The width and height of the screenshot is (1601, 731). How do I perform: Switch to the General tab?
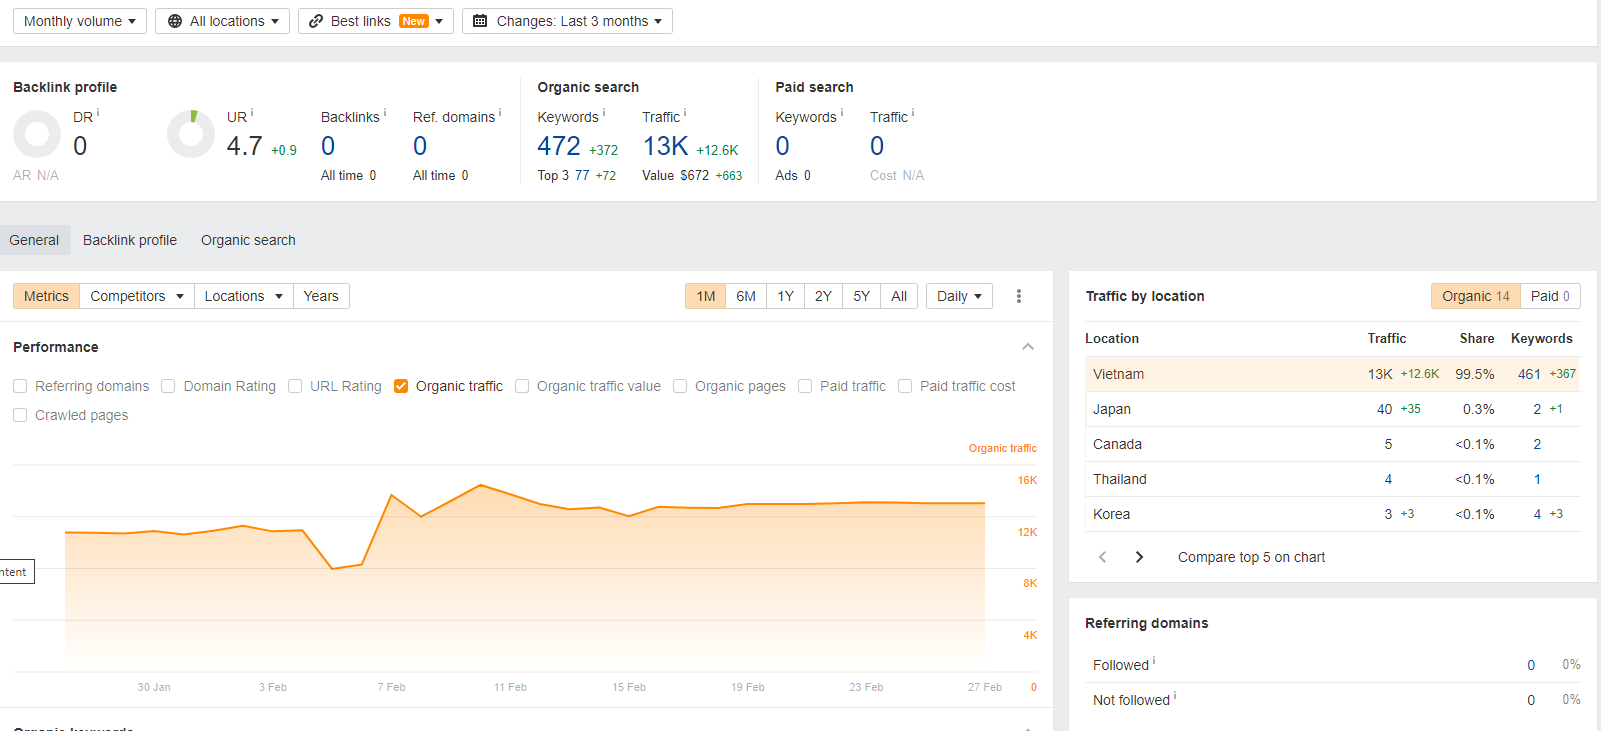click(34, 240)
